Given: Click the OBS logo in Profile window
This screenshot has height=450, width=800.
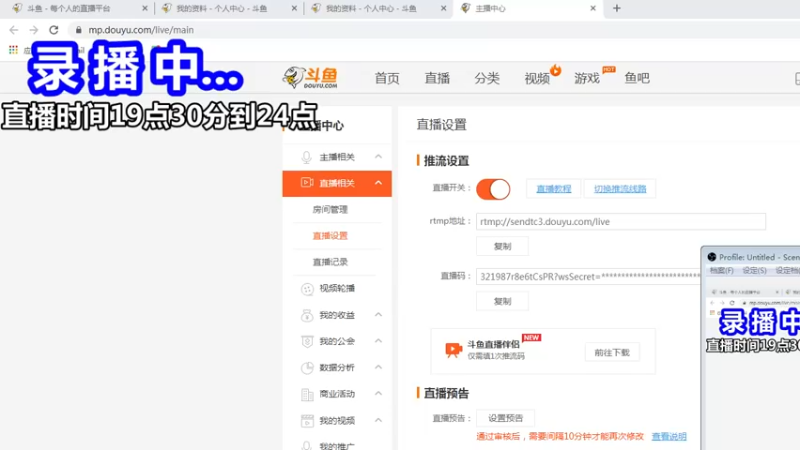Looking at the screenshot, I should 712,257.
